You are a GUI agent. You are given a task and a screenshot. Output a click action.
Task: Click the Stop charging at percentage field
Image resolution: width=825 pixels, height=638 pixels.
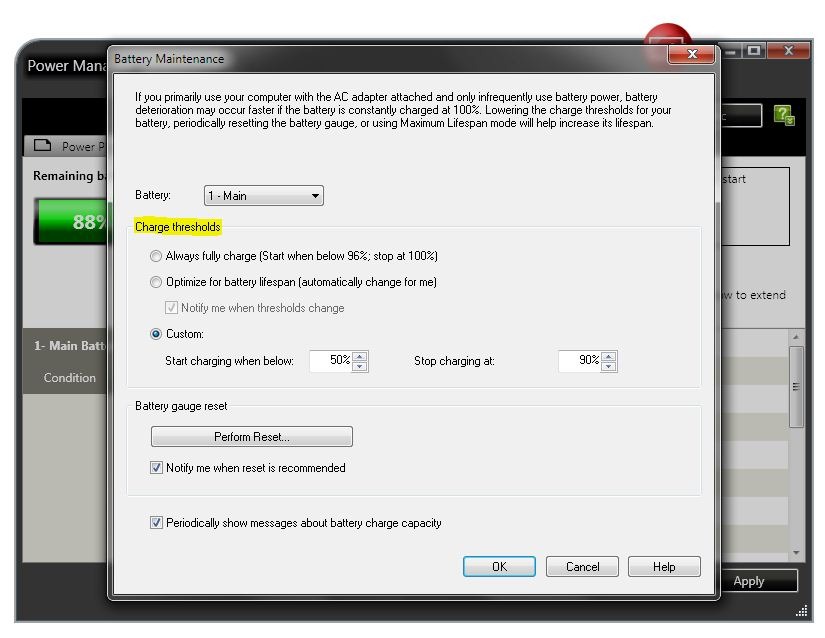pyautogui.click(x=580, y=361)
